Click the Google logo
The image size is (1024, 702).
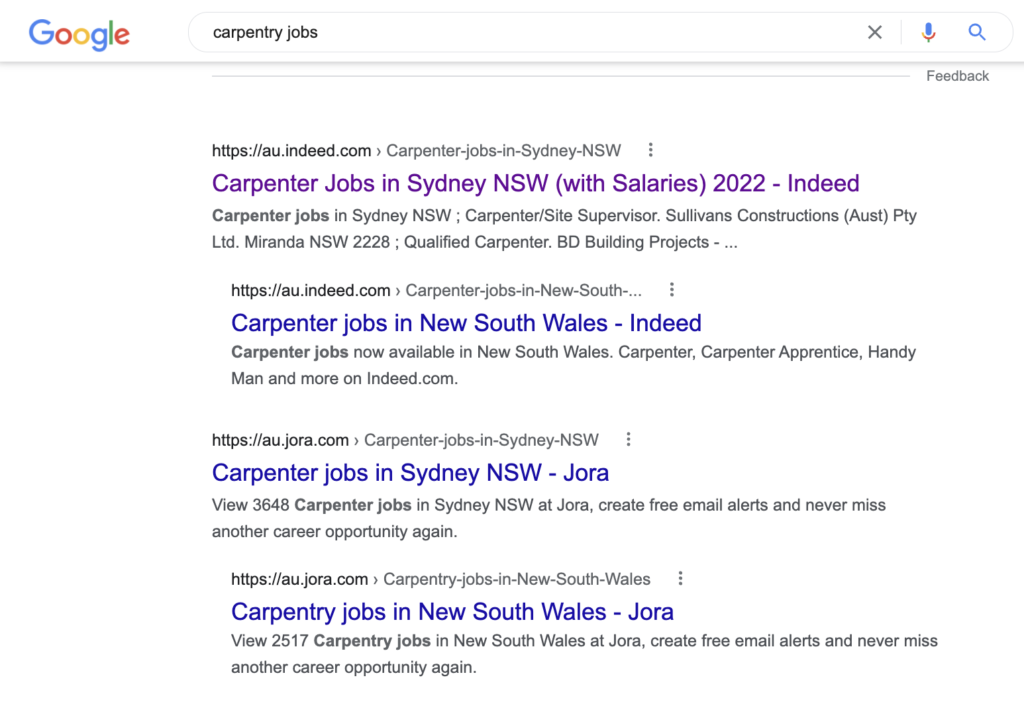[79, 34]
